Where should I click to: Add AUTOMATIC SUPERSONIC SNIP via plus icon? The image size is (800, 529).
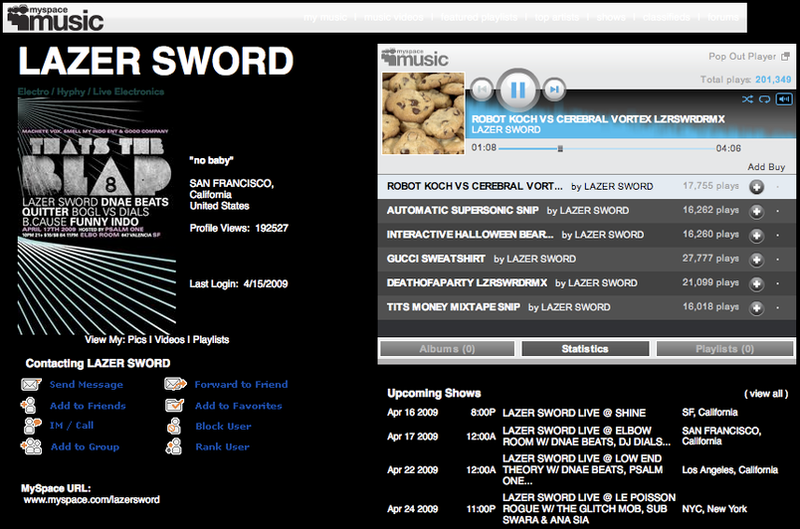pyautogui.click(x=757, y=211)
